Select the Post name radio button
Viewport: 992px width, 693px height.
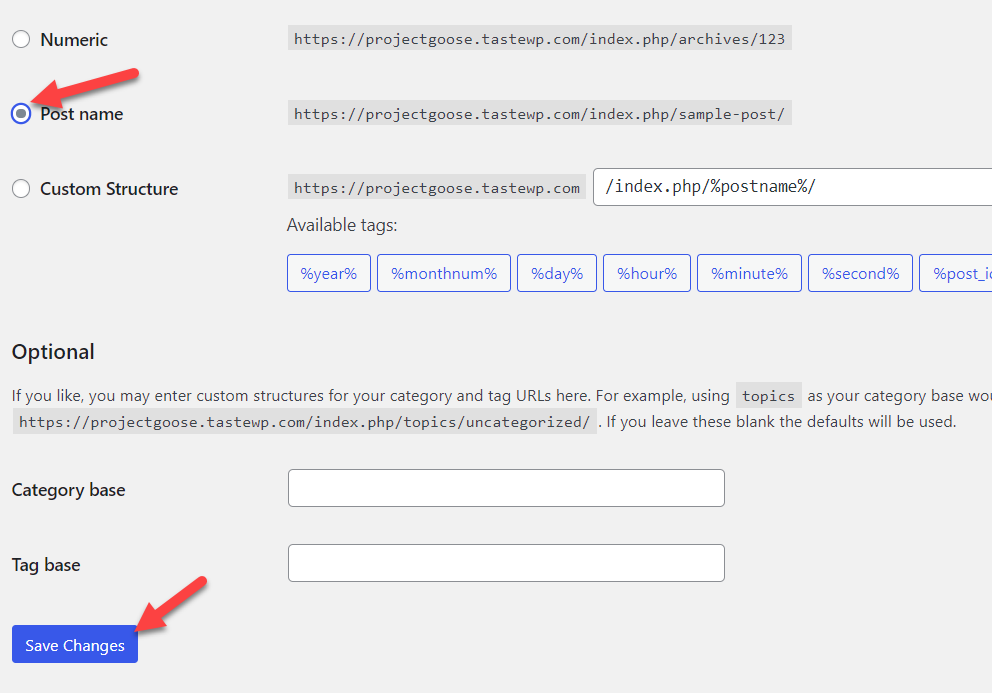(21, 114)
